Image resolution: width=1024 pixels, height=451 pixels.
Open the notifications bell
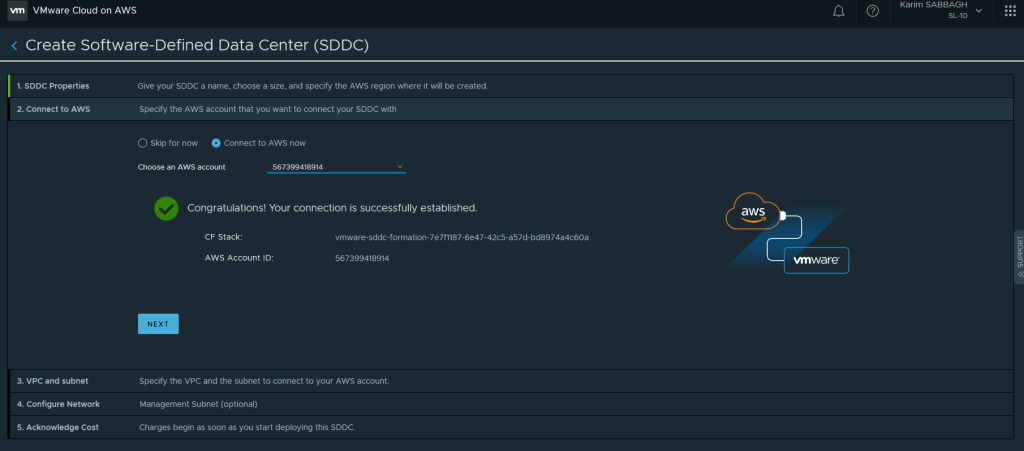(x=839, y=11)
